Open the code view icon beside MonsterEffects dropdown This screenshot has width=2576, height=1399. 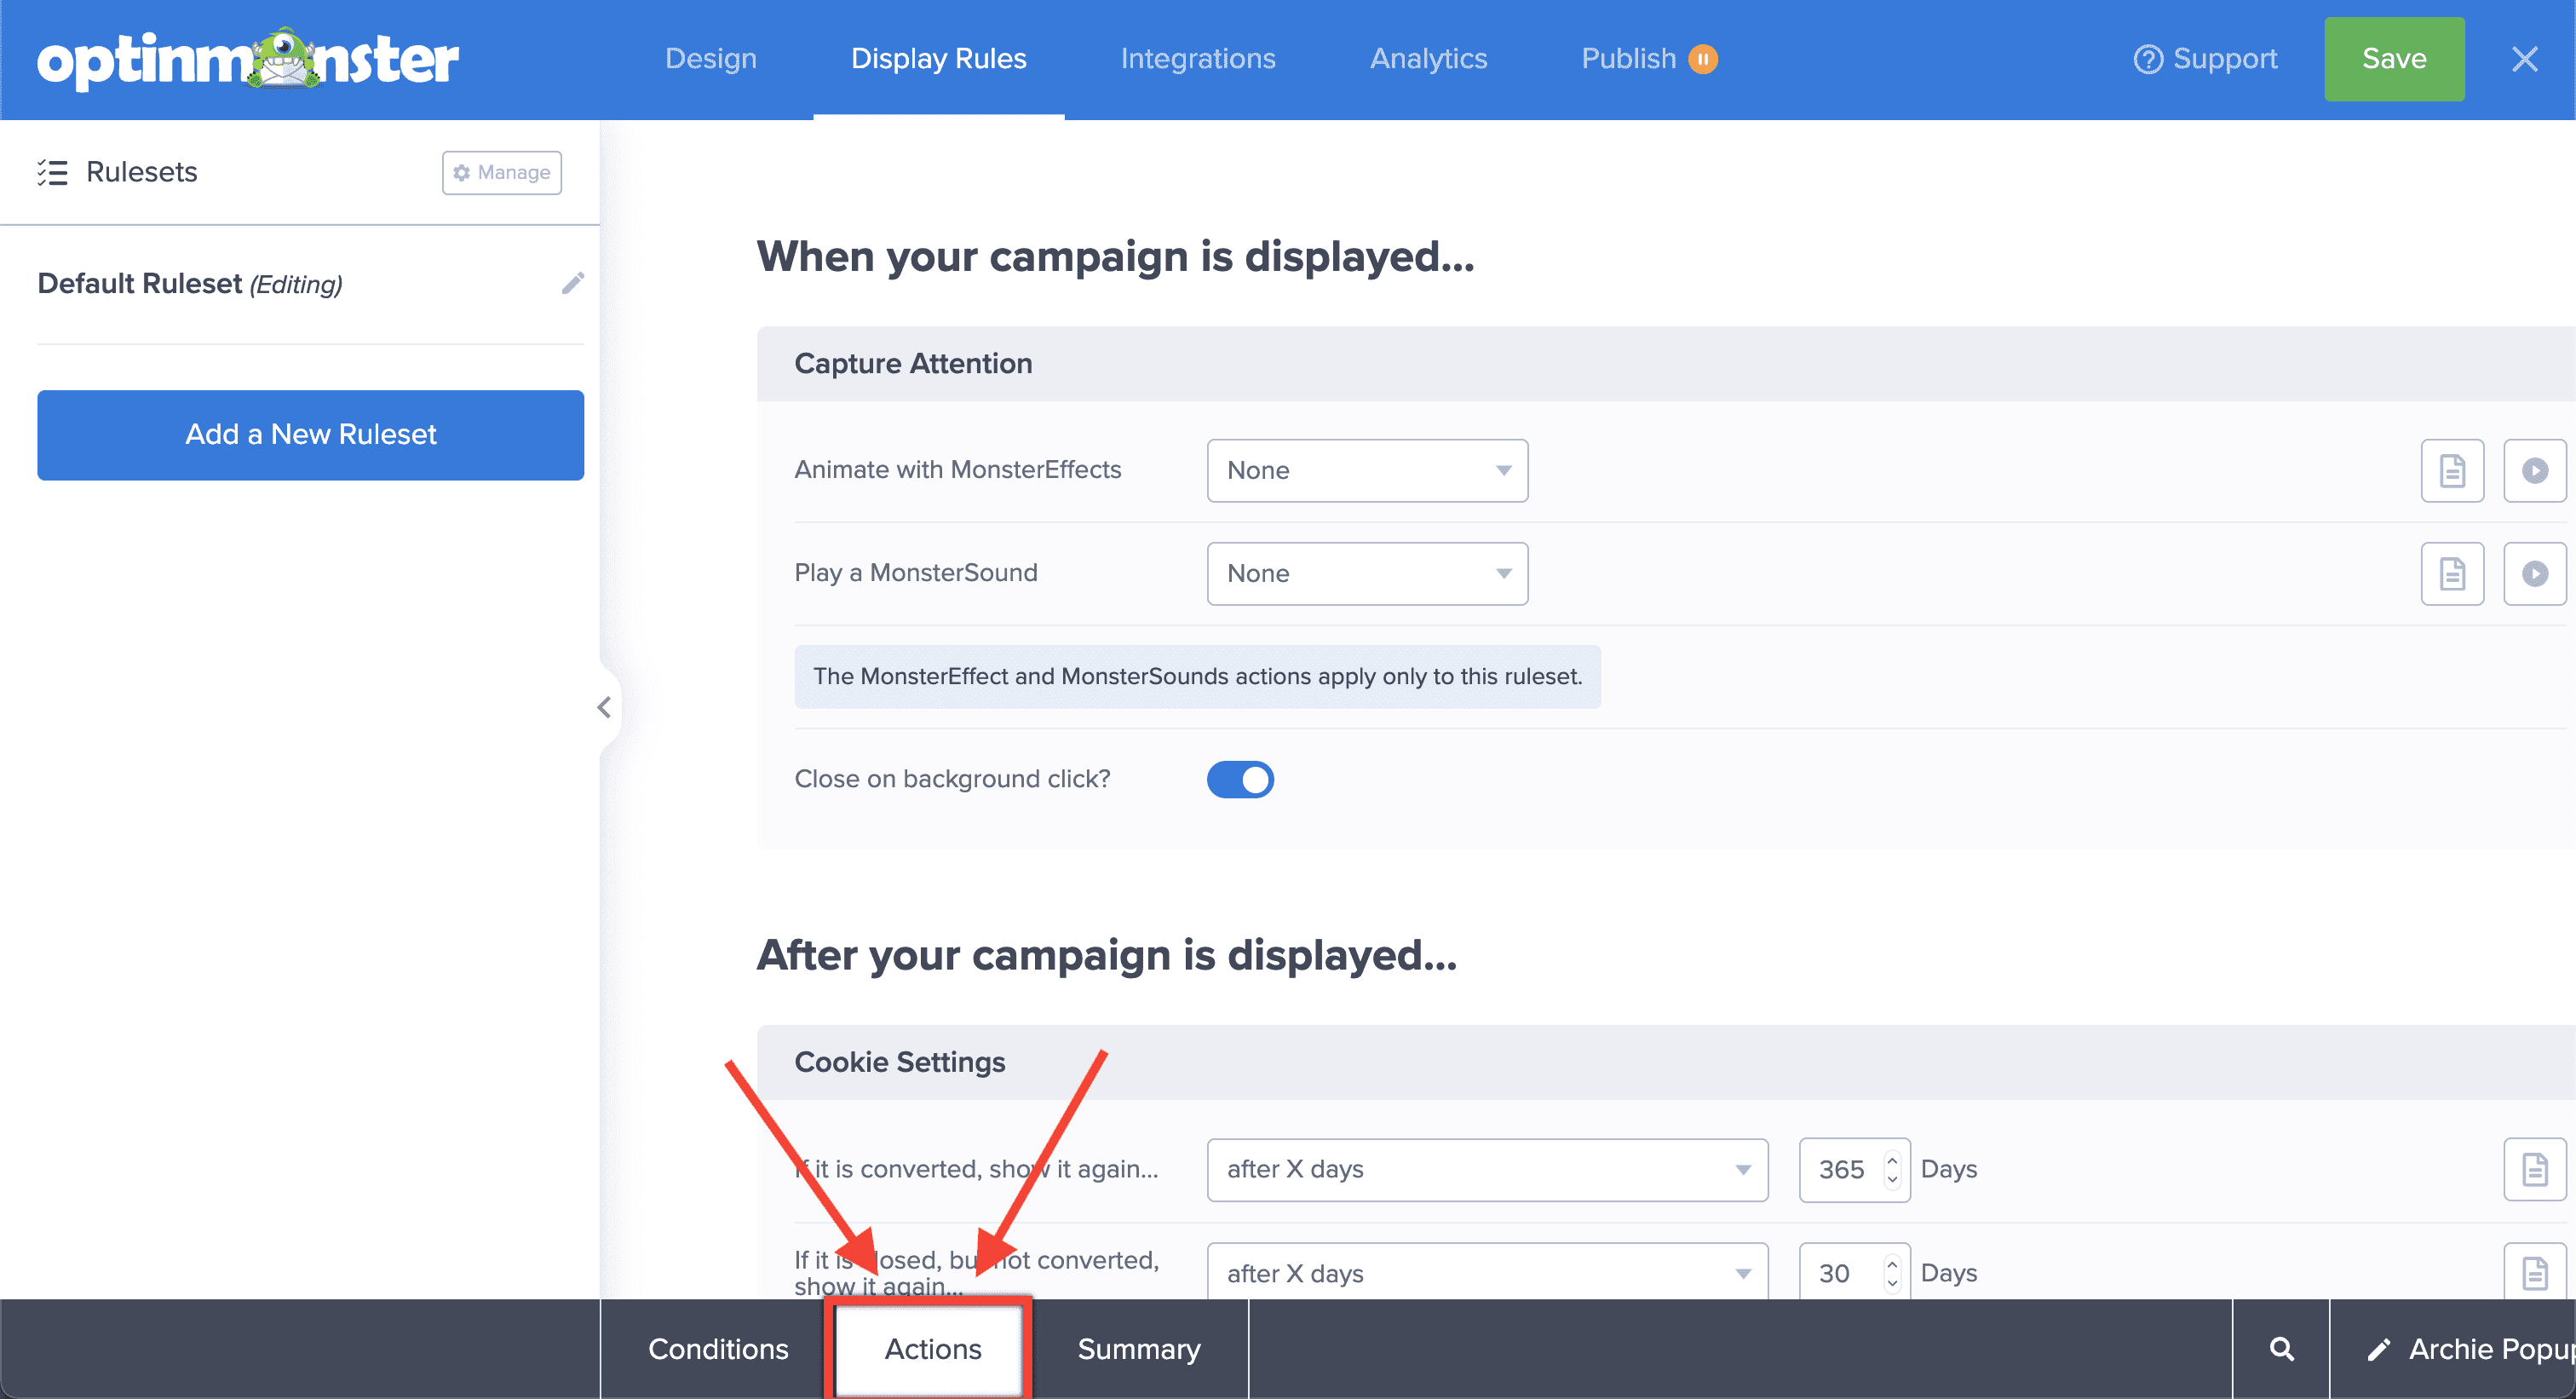tap(2452, 470)
